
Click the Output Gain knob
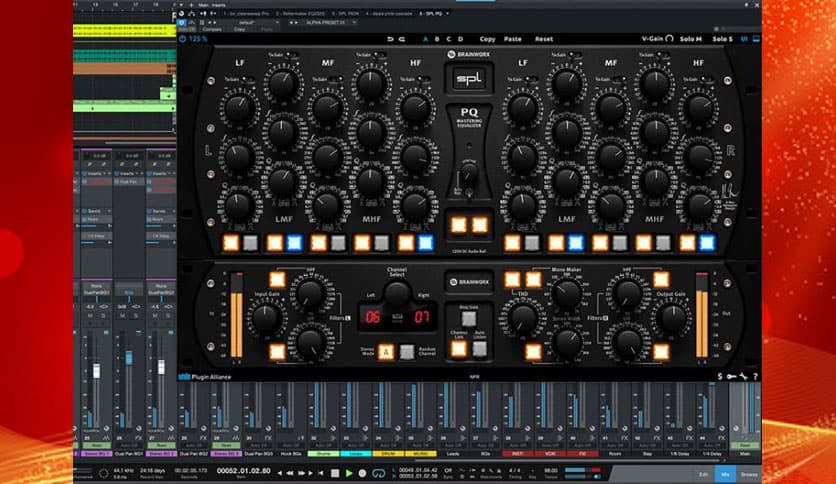click(x=672, y=318)
